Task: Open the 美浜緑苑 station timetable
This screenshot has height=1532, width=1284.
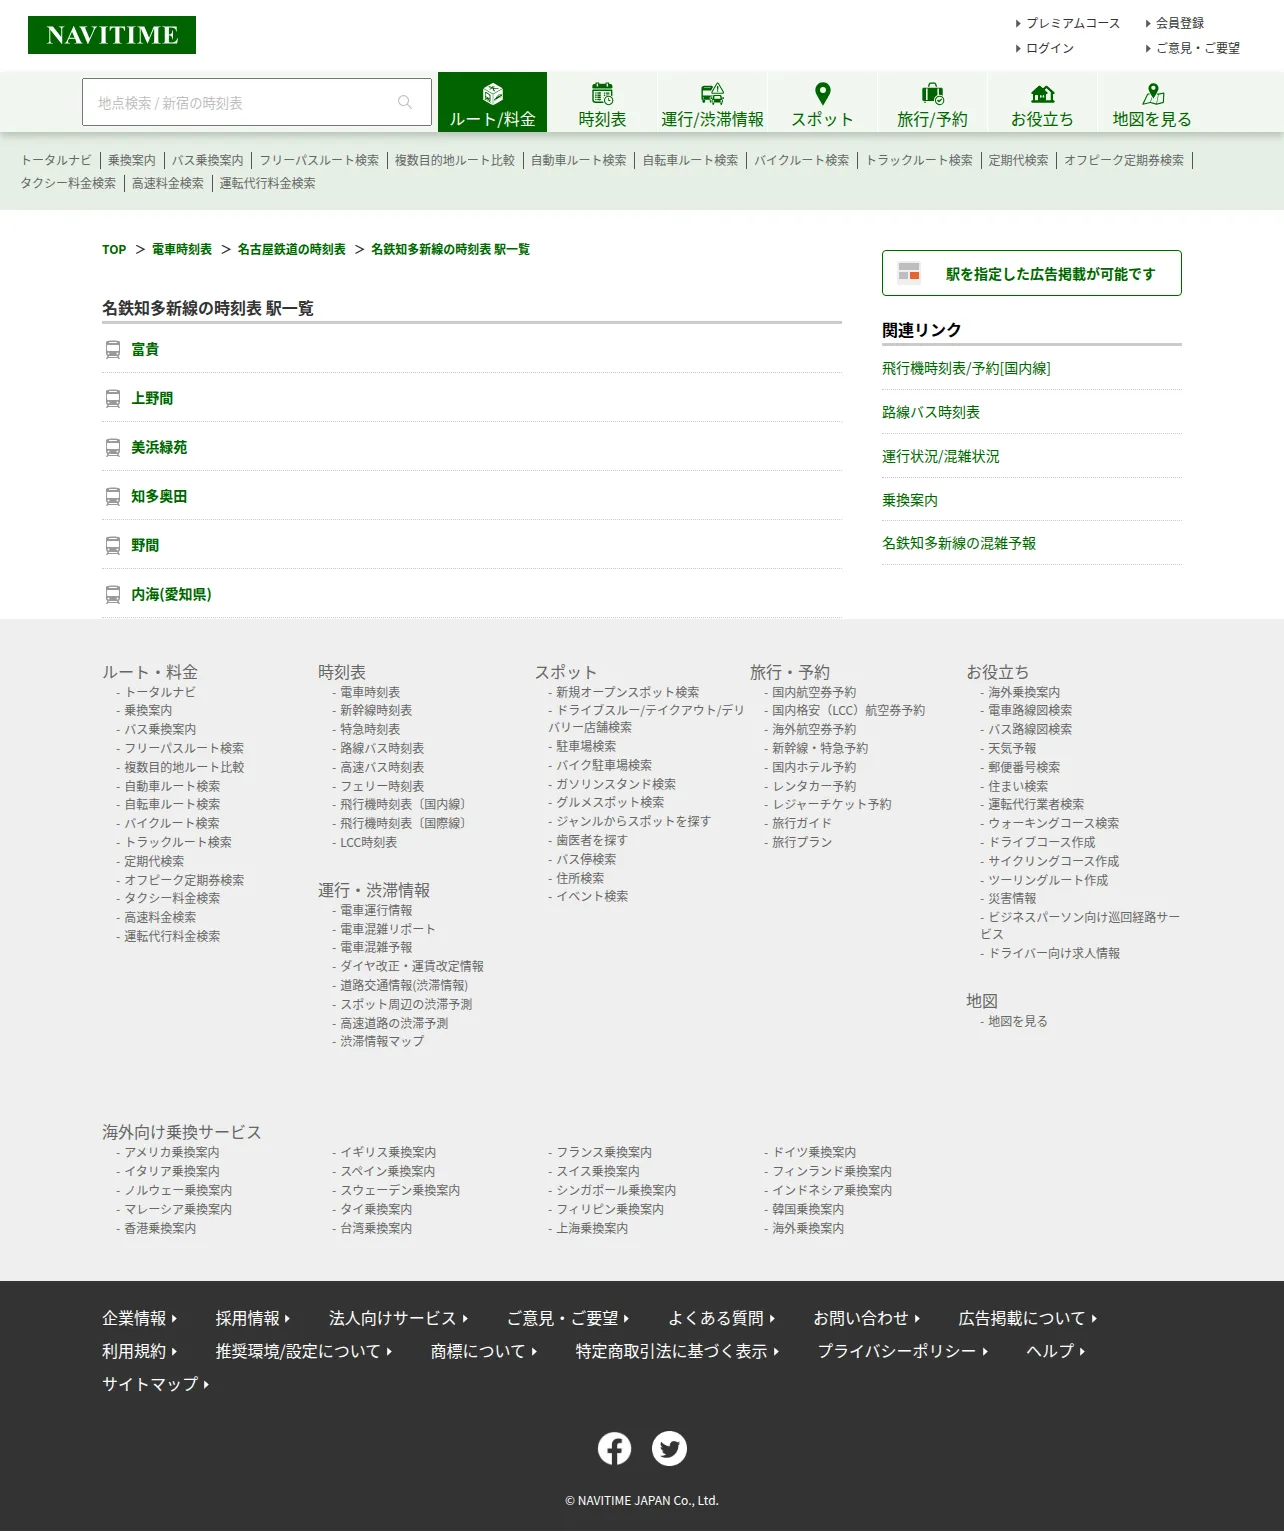Action: click(159, 447)
